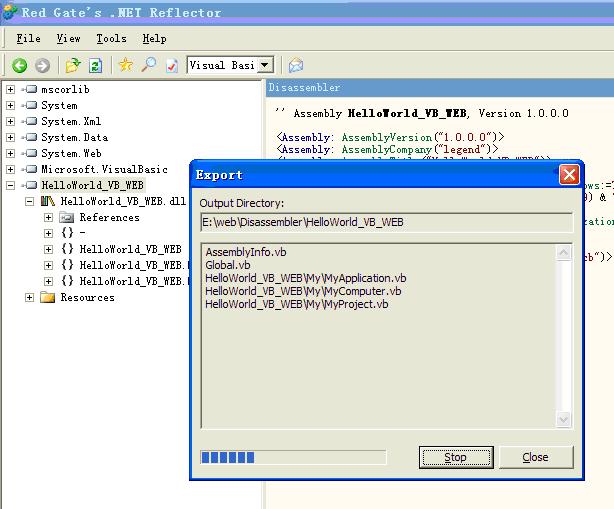Select the mscorlib assembly icon
The height and width of the screenshot is (509, 614).
29,89
